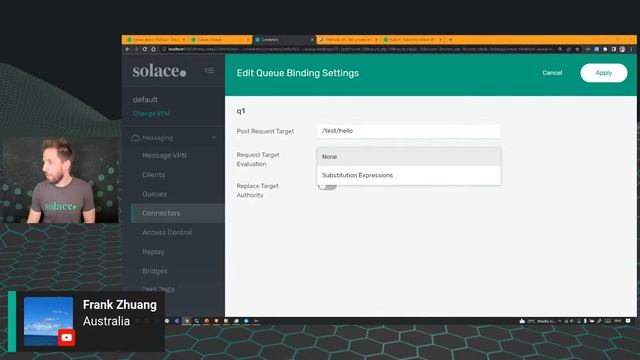Click the 'Edit Queue Binding Settings' heading
The width and height of the screenshot is (640, 360).
298,73
